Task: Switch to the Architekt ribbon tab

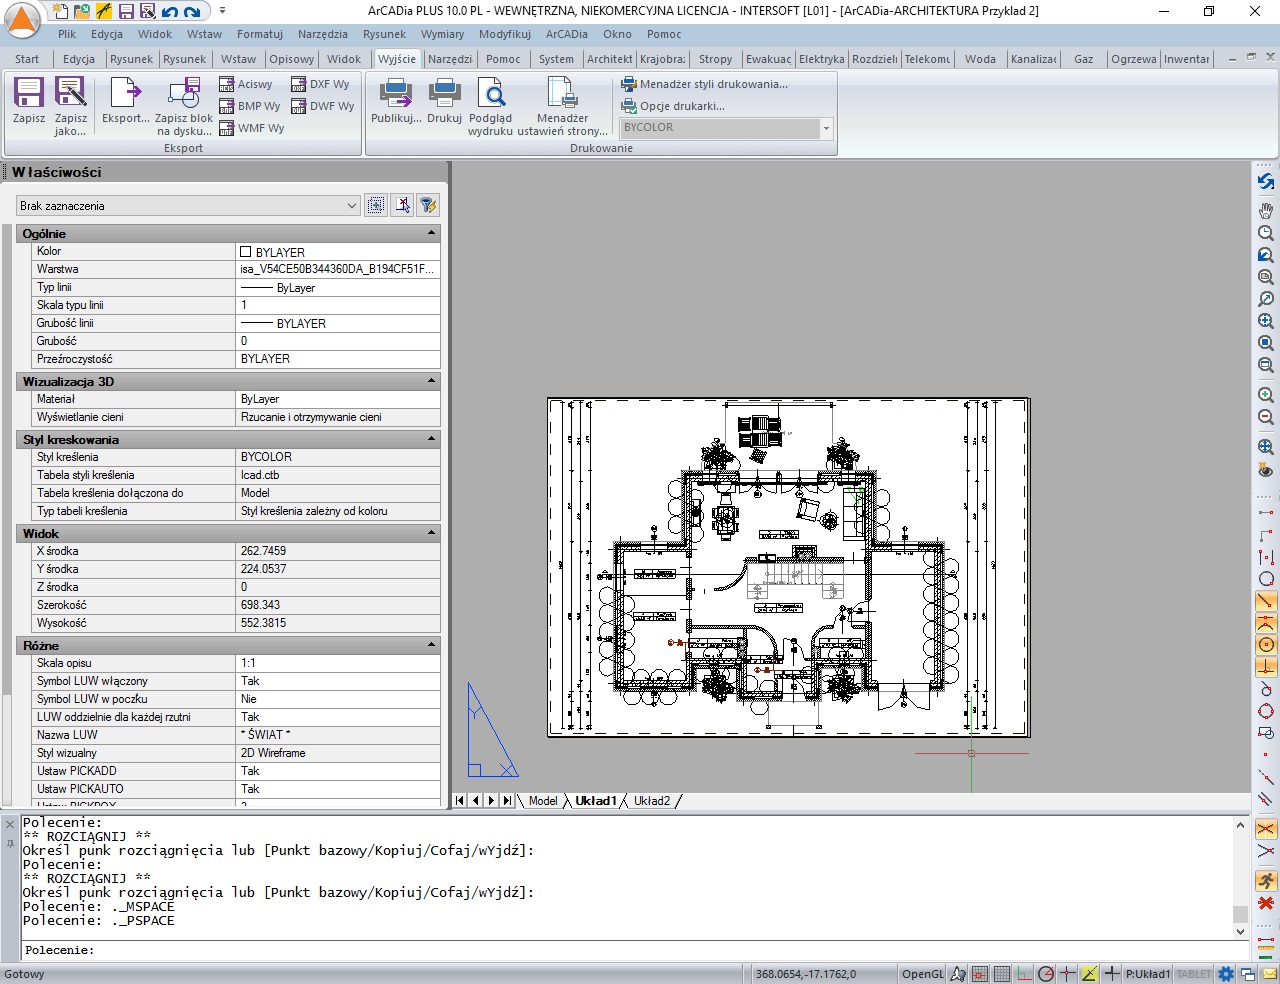Action: [609, 59]
